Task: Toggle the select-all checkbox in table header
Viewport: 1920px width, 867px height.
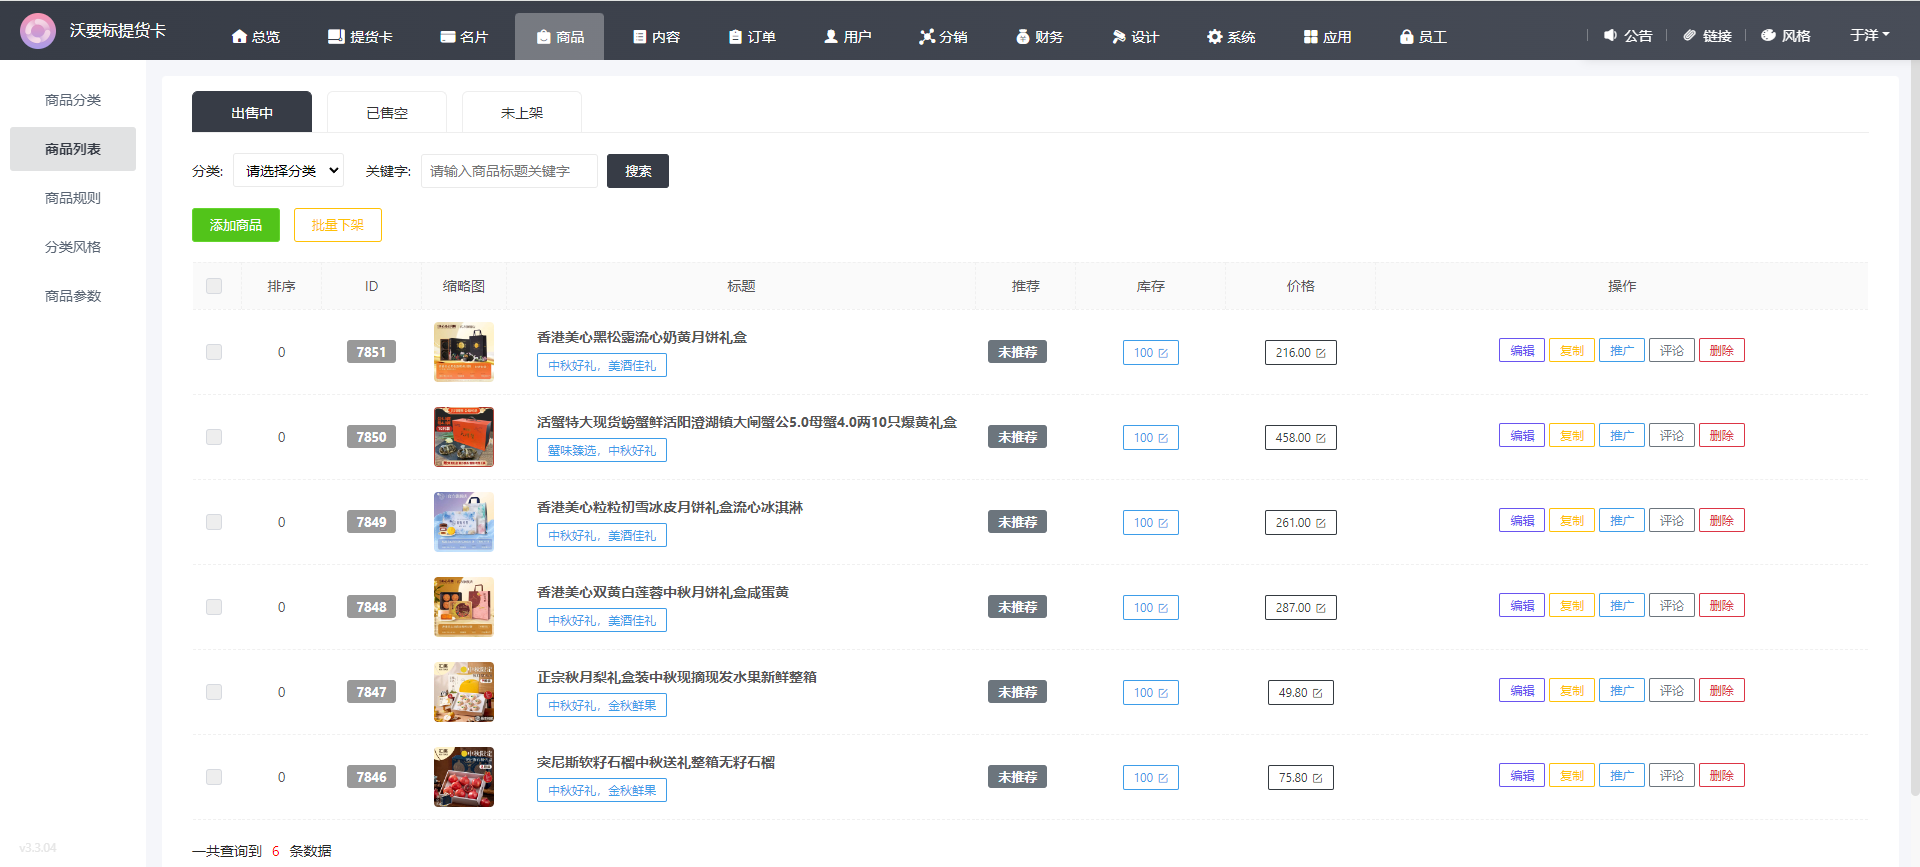Action: click(x=214, y=287)
